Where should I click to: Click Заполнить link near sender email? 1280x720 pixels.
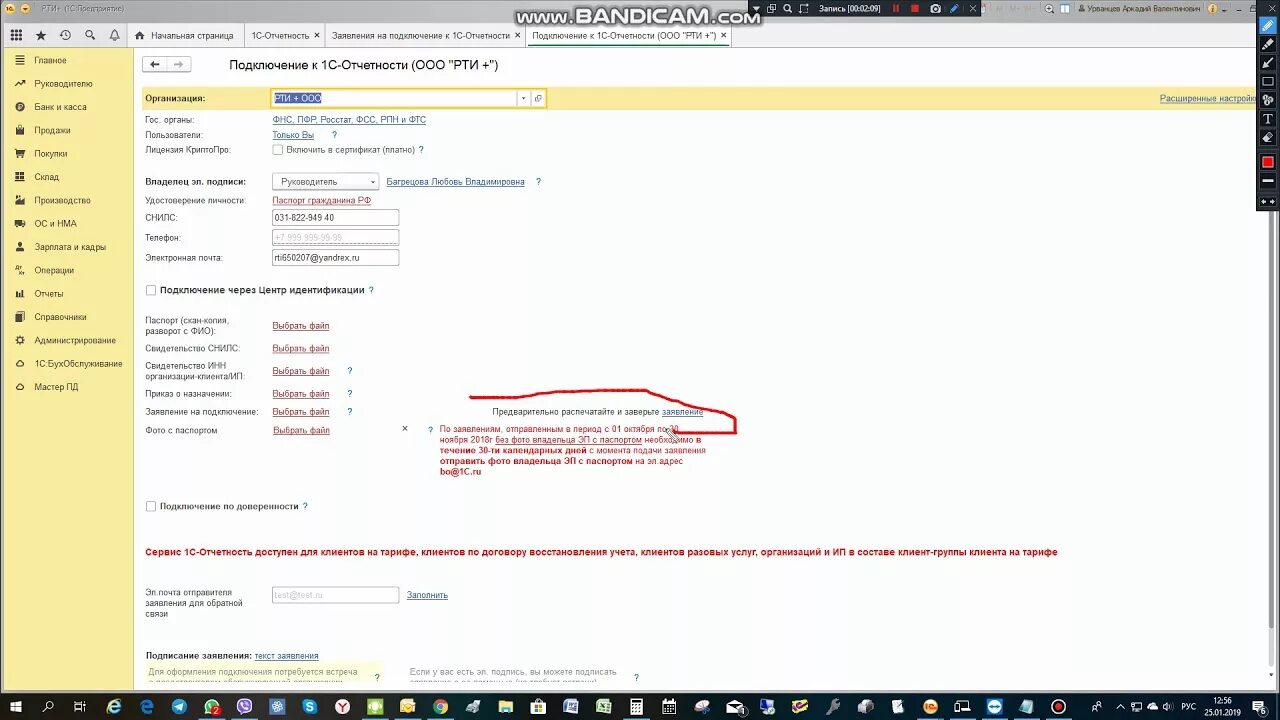point(427,595)
